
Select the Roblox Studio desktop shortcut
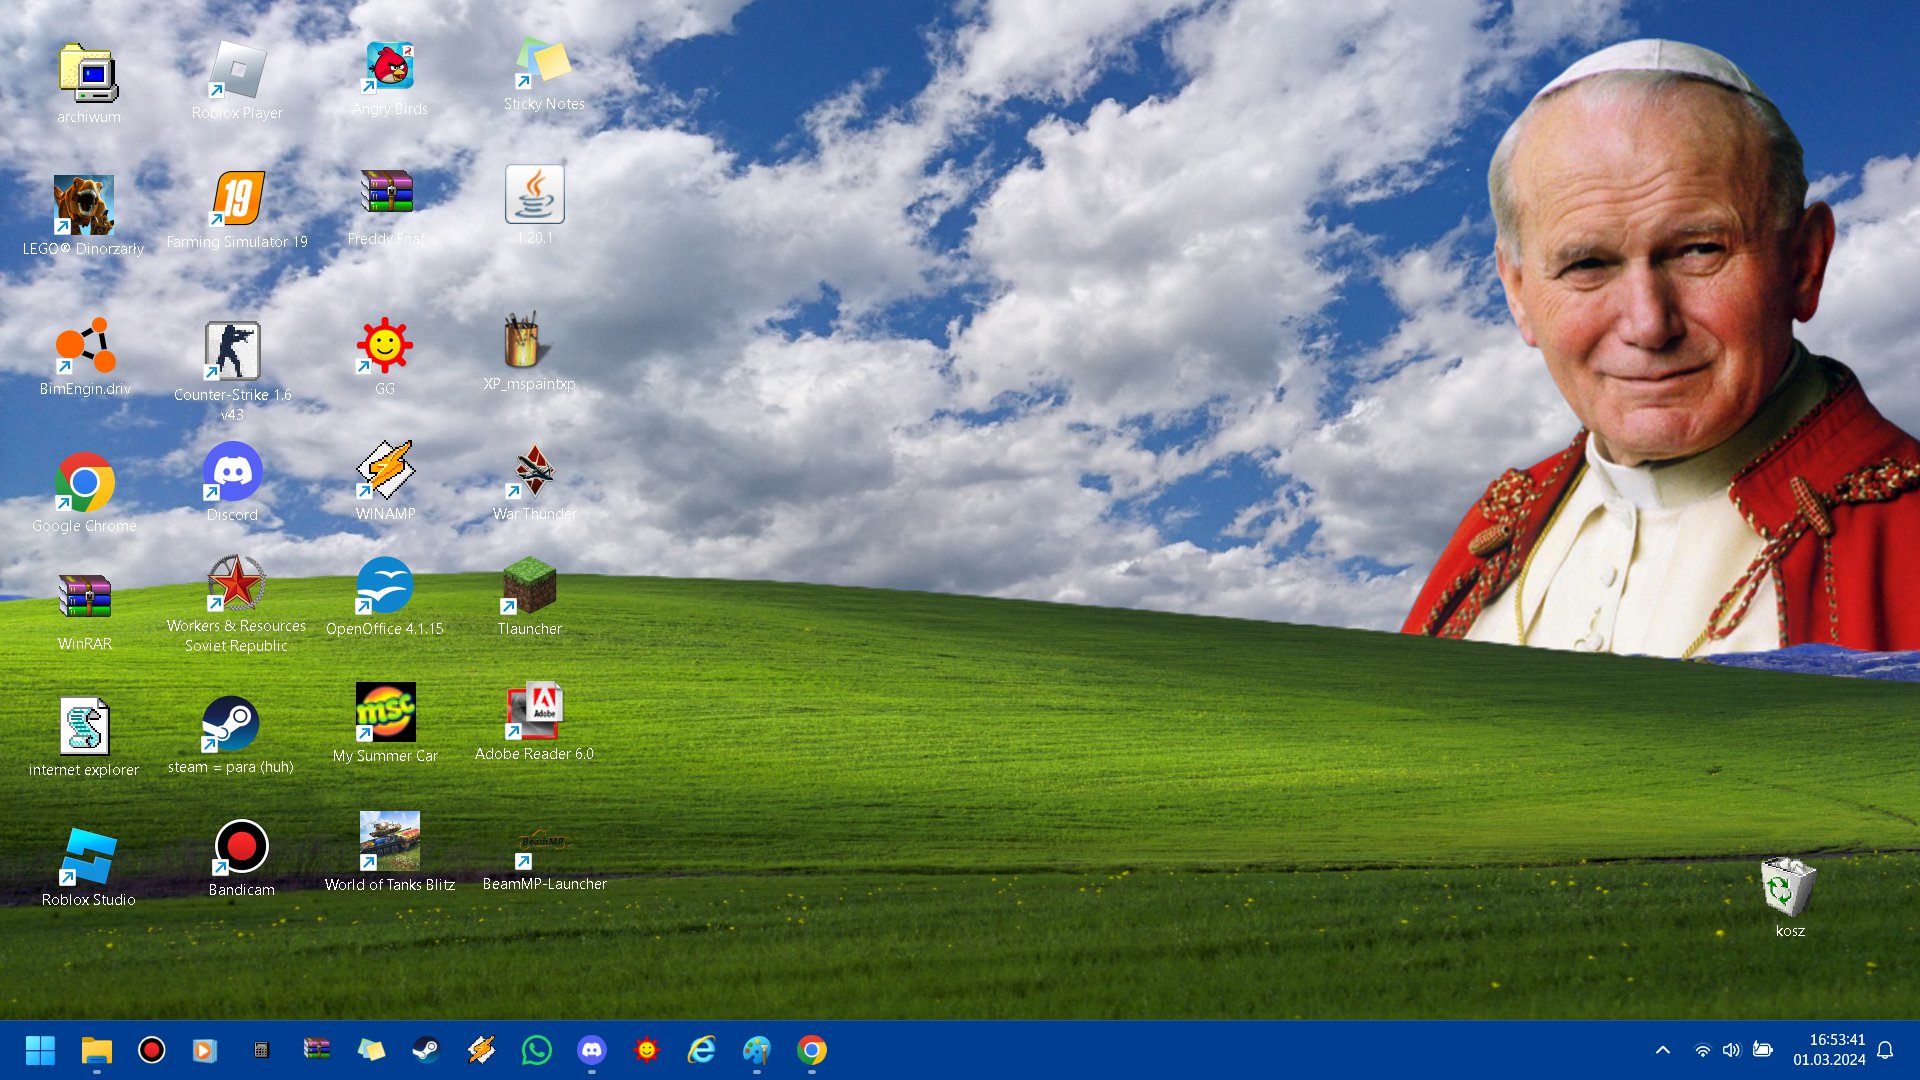[88, 857]
